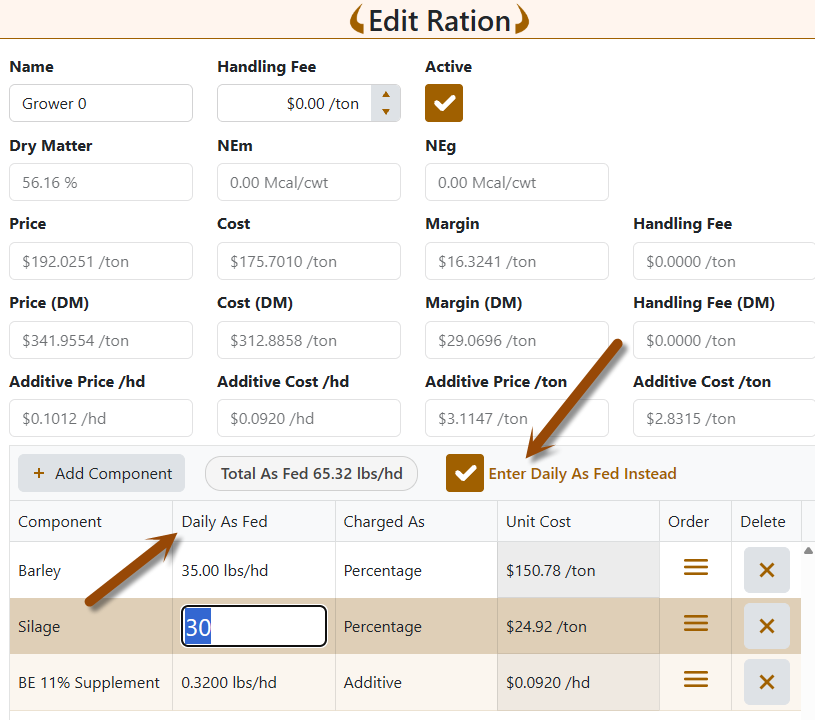Click the Barley row reorder handle
The width and height of the screenshot is (815, 720).
pyautogui.click(x=695, y=567)
